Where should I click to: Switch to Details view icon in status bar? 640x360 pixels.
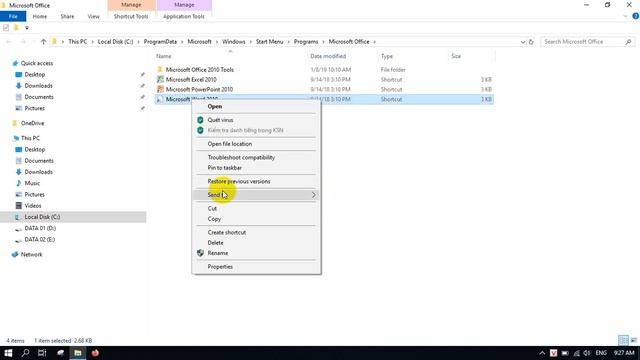[x=623, y=340]
